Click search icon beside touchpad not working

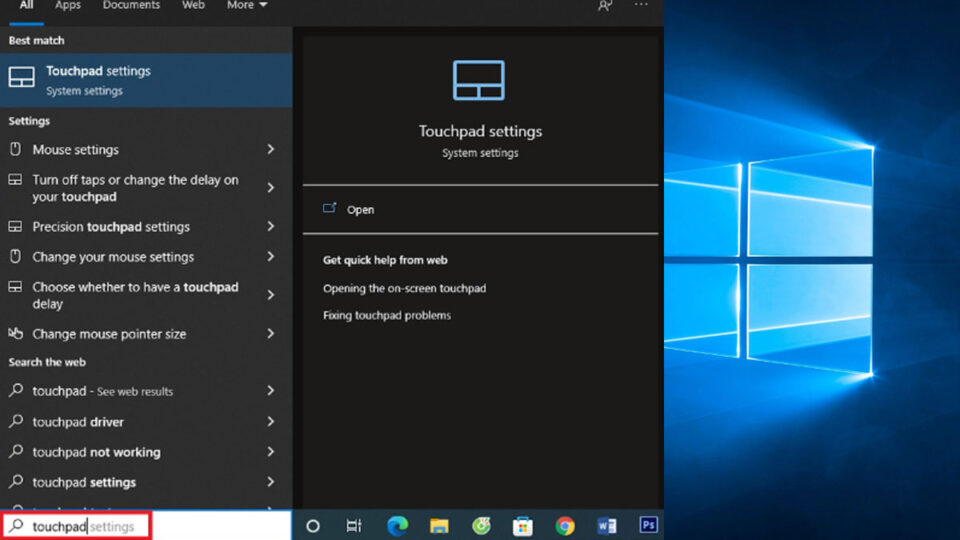coord(16,451)
